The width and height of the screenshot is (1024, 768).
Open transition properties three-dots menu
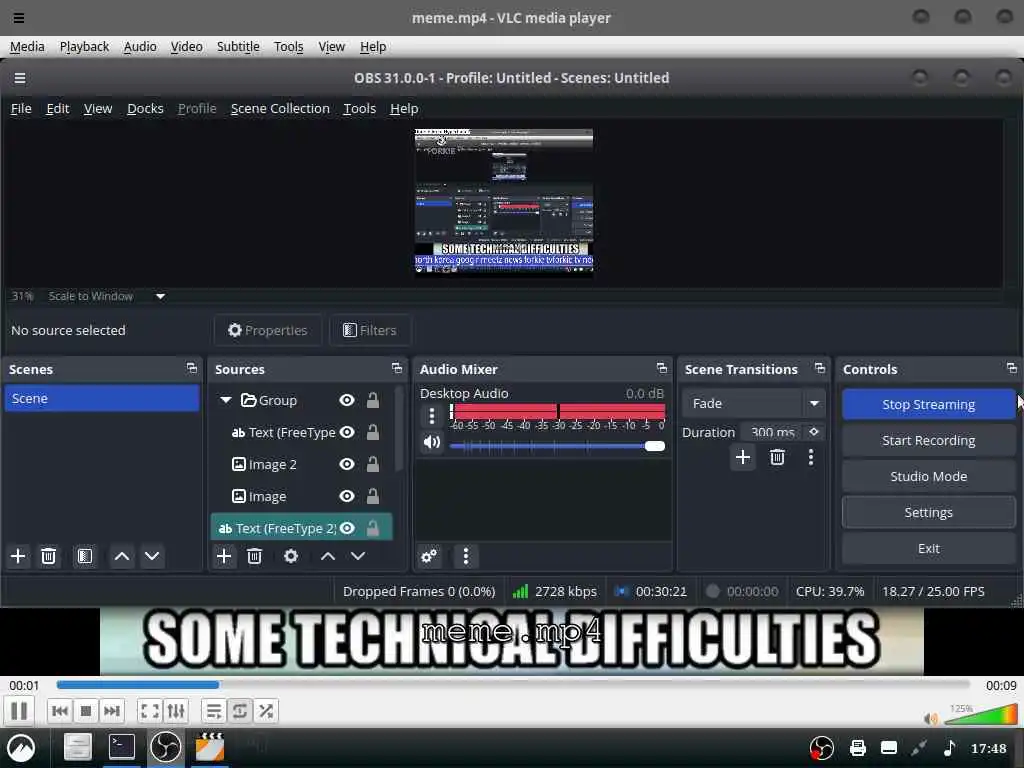point(811,457)
